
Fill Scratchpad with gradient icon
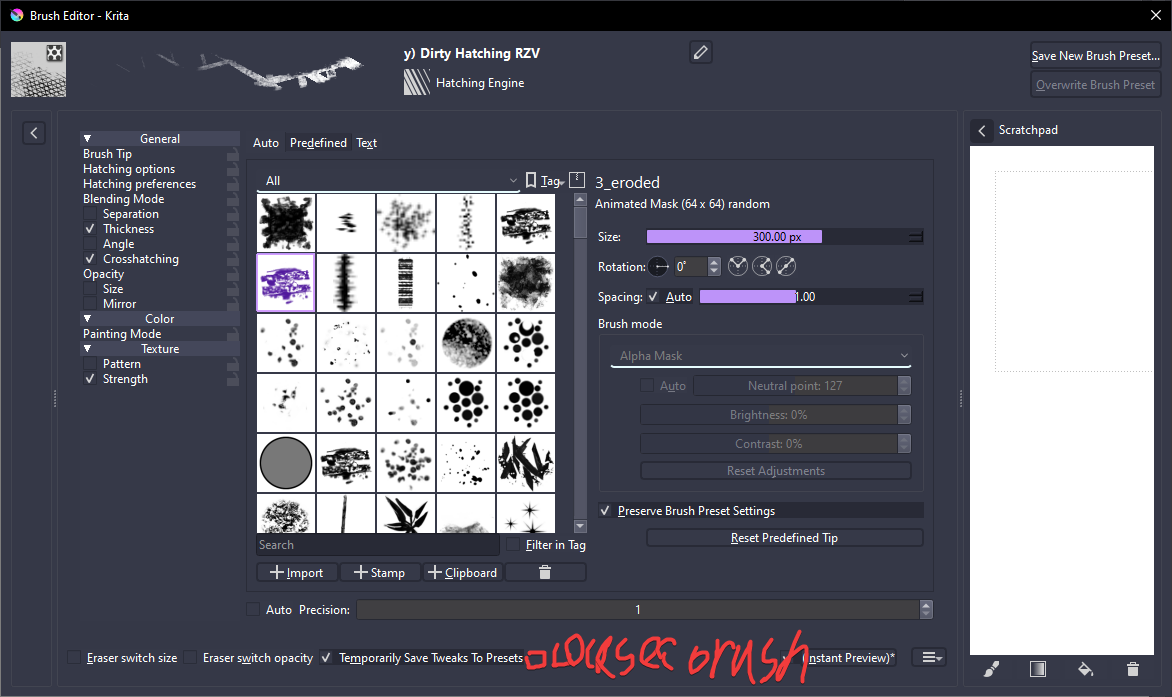tap(1037, 669)
